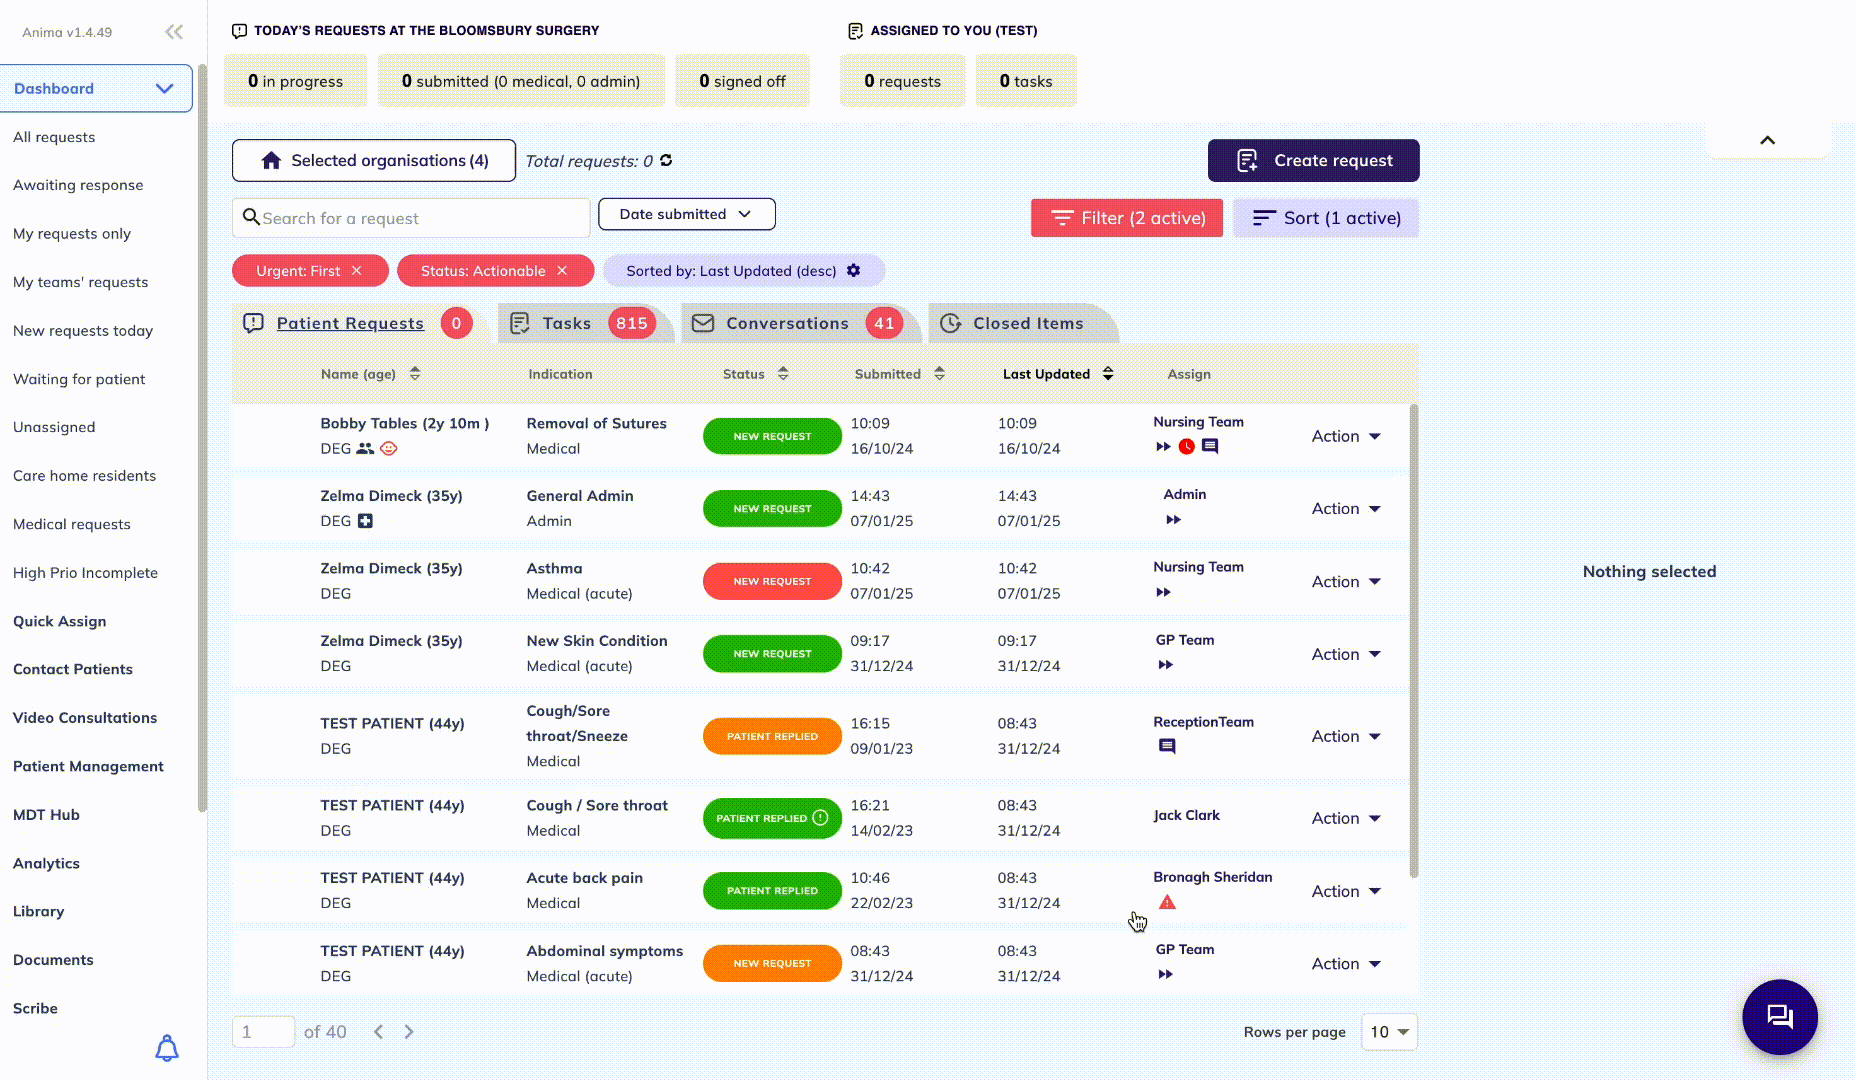
Task: Open the Filter (2 active) button
Action: (x=1127, y=218)
